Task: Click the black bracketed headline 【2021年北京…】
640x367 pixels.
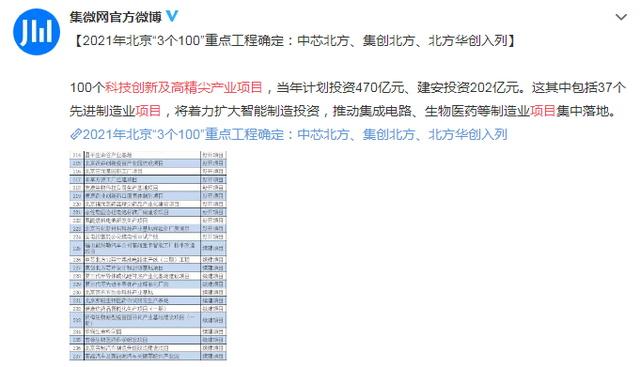Action: tap(294, 40)
